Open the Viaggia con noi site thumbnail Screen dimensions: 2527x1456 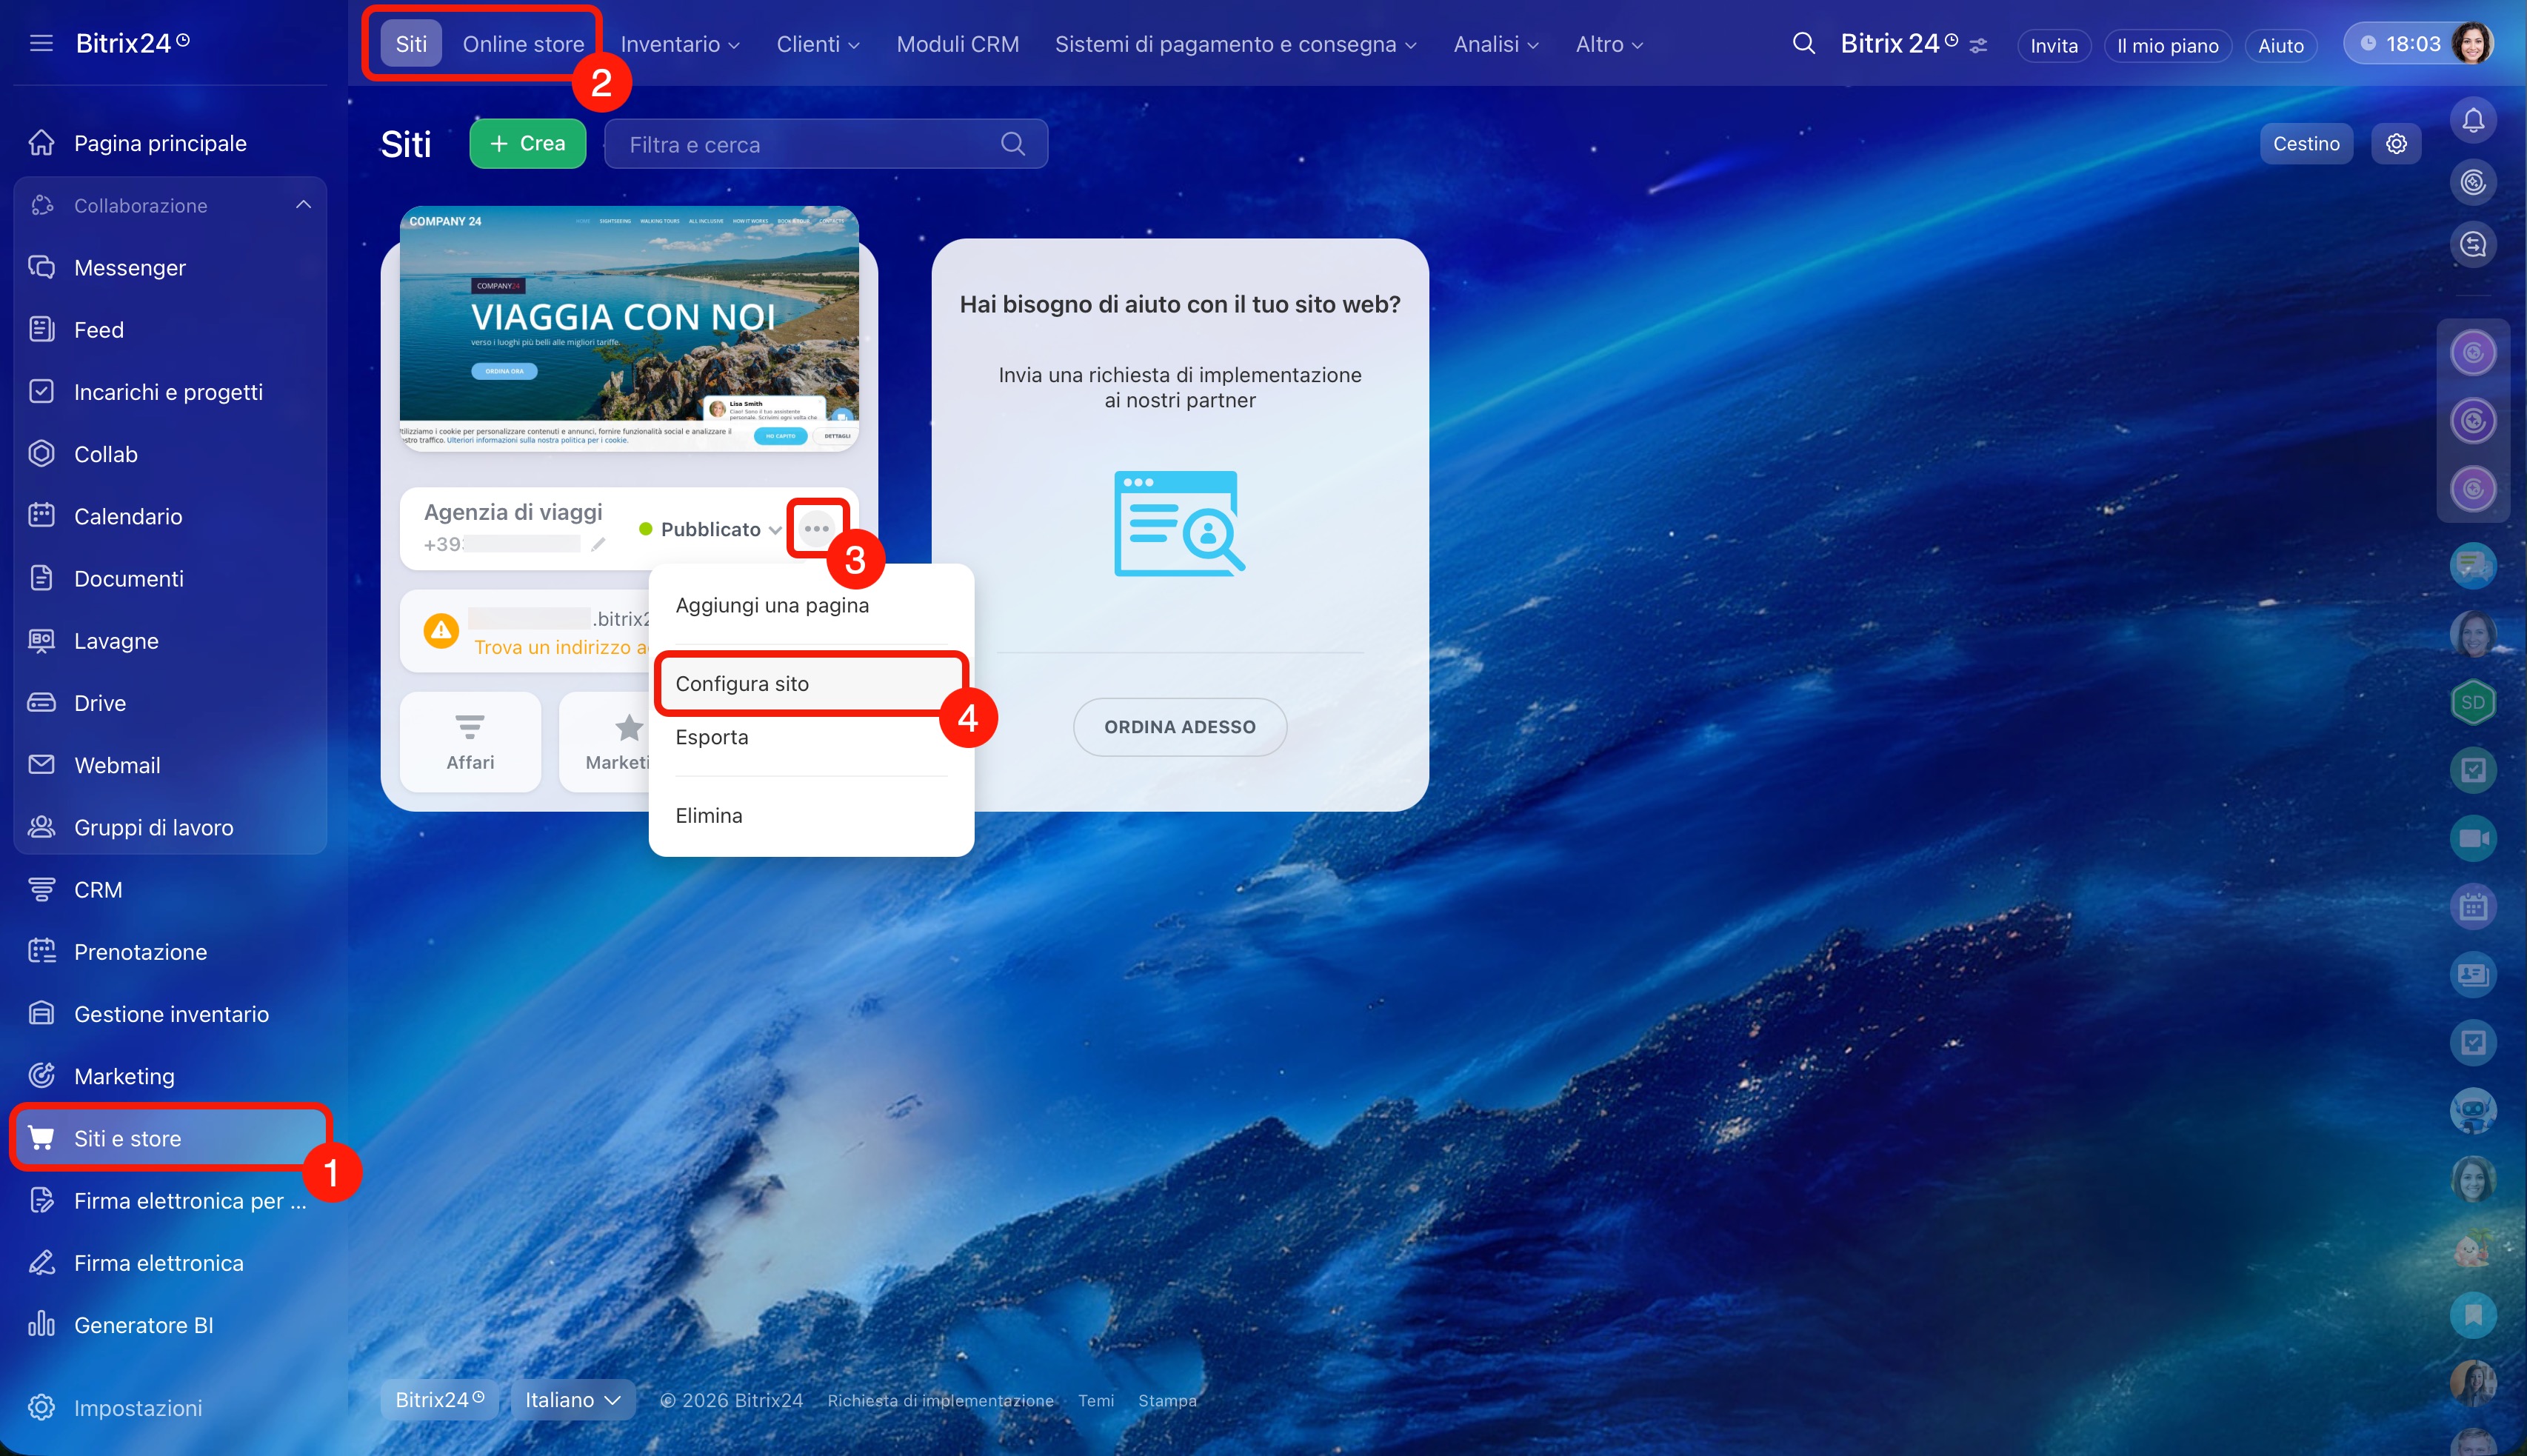pyautogui.click(x=628, y=329)
